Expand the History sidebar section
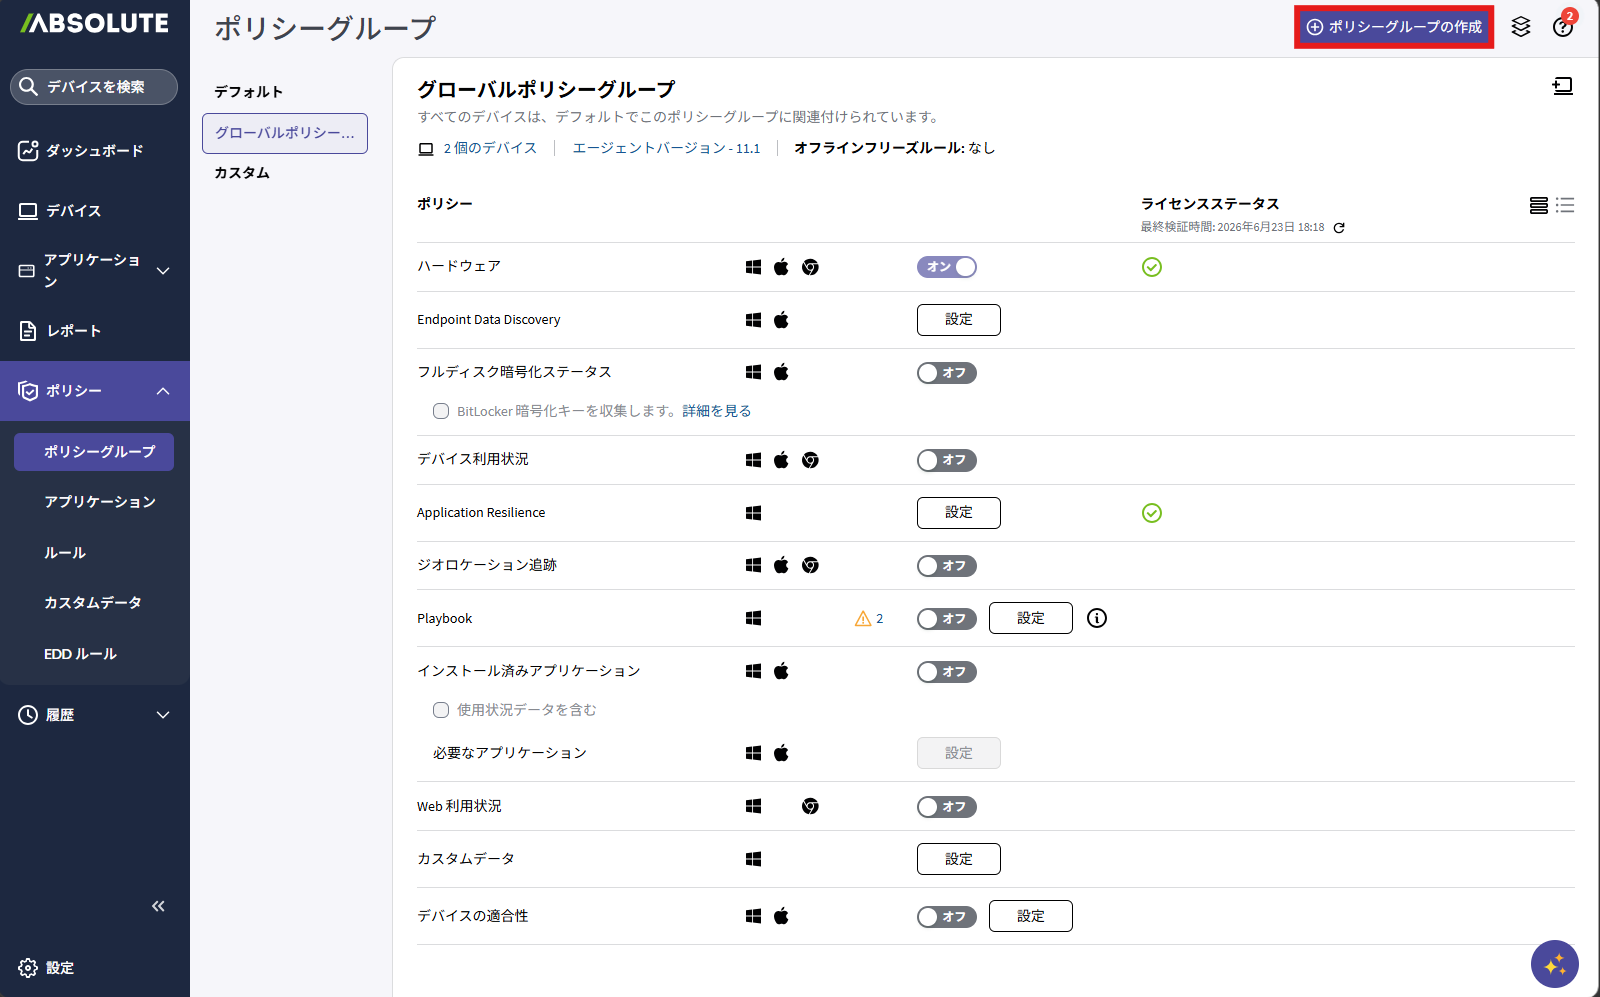 coord(163,715)
